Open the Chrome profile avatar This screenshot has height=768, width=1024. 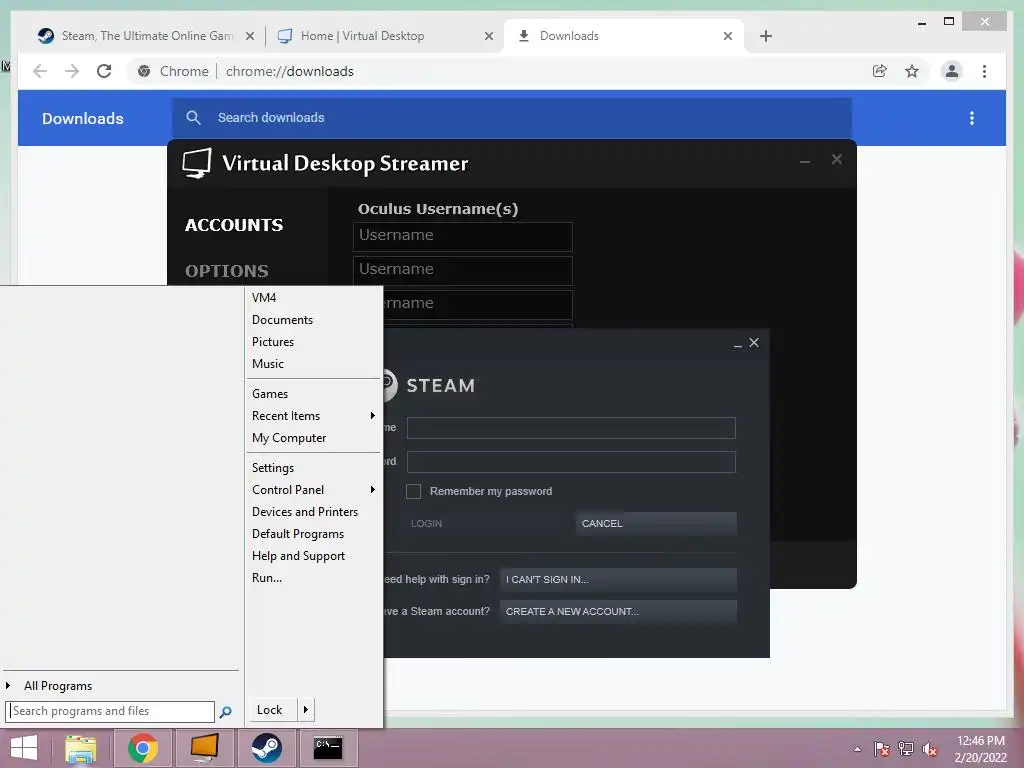pos(952,71)
